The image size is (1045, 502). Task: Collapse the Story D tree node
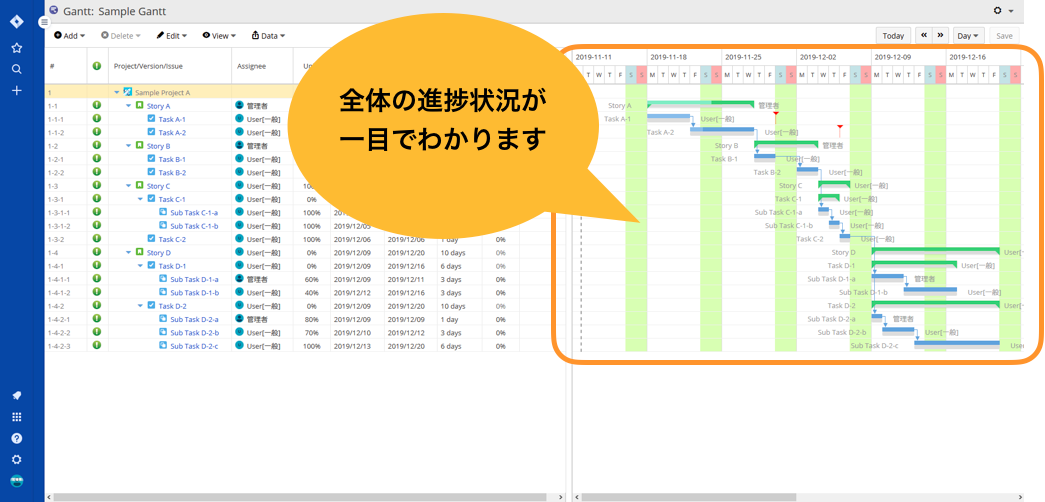tap(129, 253)
